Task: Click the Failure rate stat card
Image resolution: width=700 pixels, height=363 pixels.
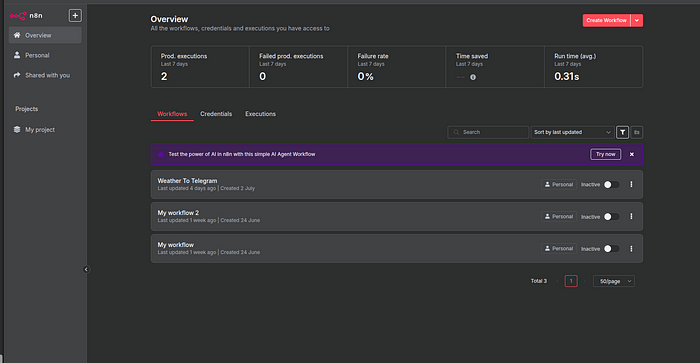Action: [396, 67]
